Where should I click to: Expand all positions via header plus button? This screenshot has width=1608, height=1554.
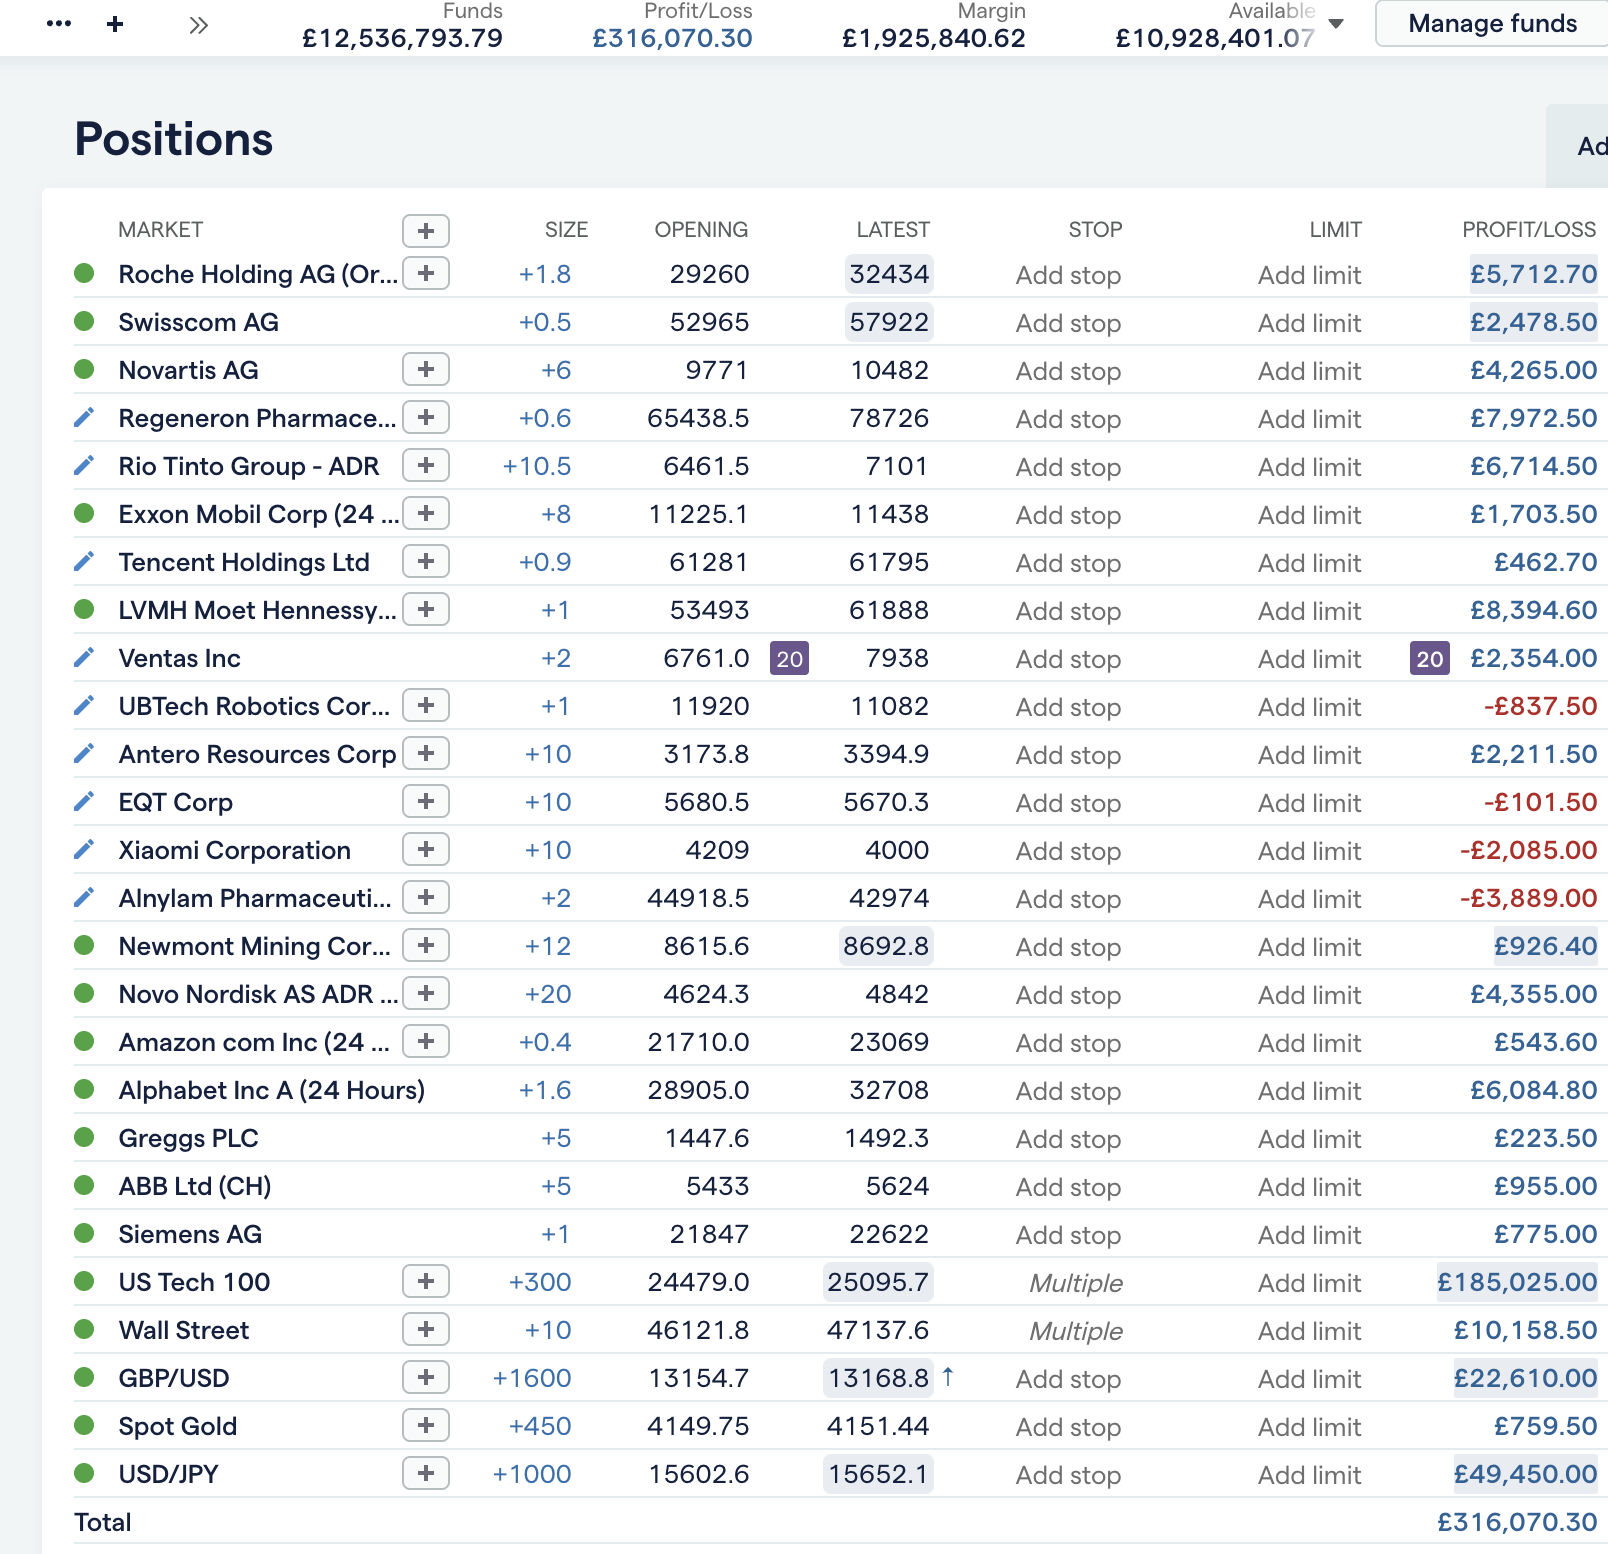point(426,230)
